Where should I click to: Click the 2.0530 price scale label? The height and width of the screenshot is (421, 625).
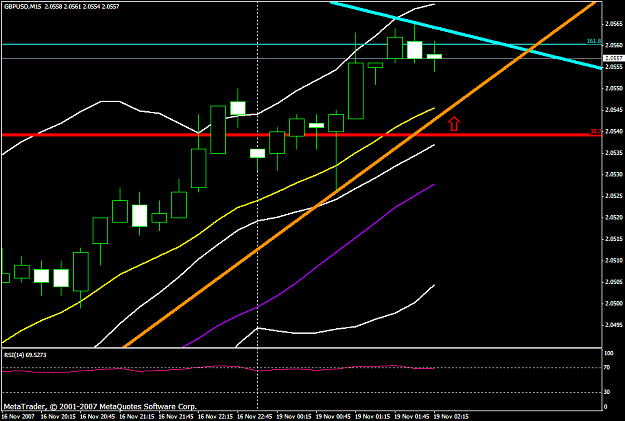tap(614, 175)
